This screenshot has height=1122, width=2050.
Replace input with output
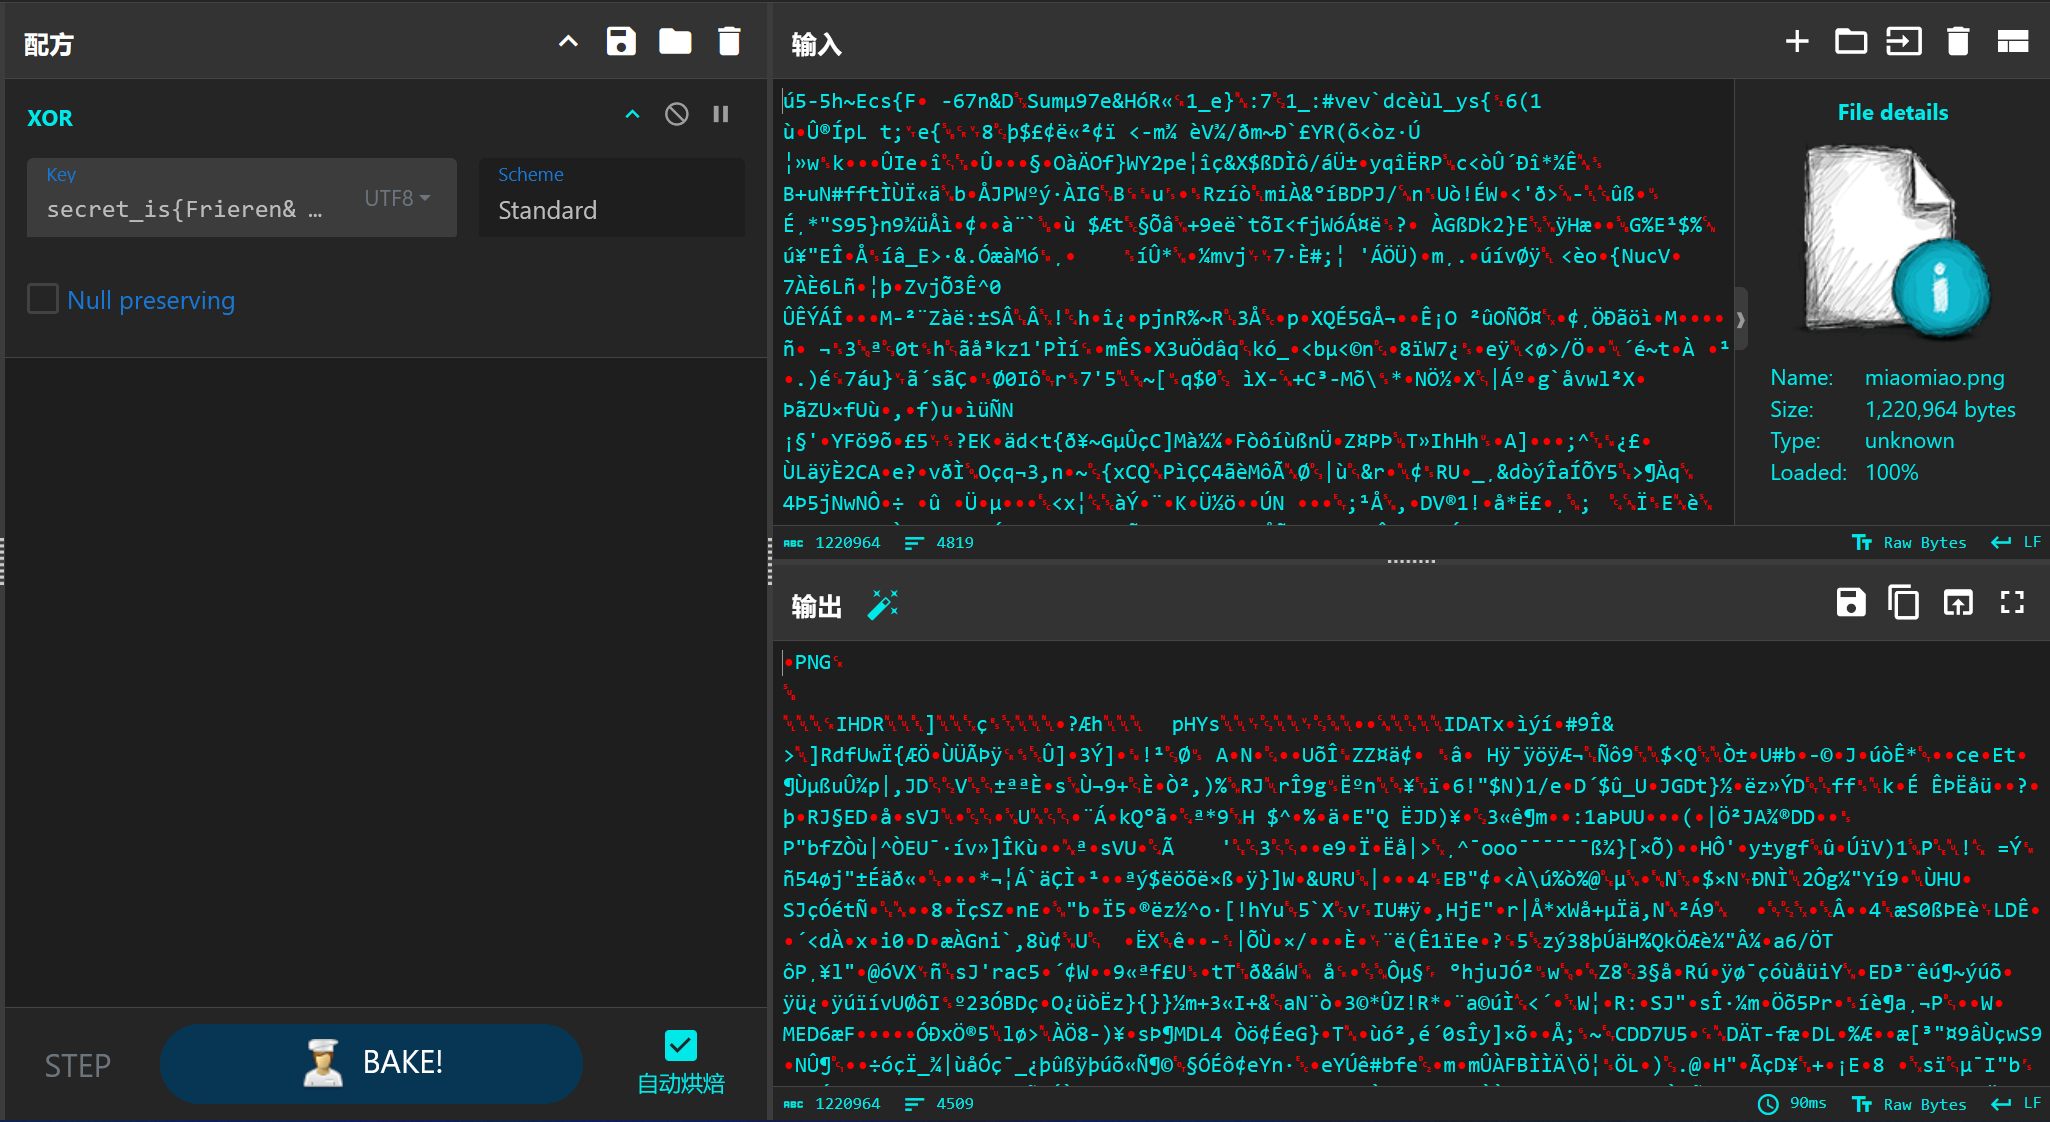1957,603
